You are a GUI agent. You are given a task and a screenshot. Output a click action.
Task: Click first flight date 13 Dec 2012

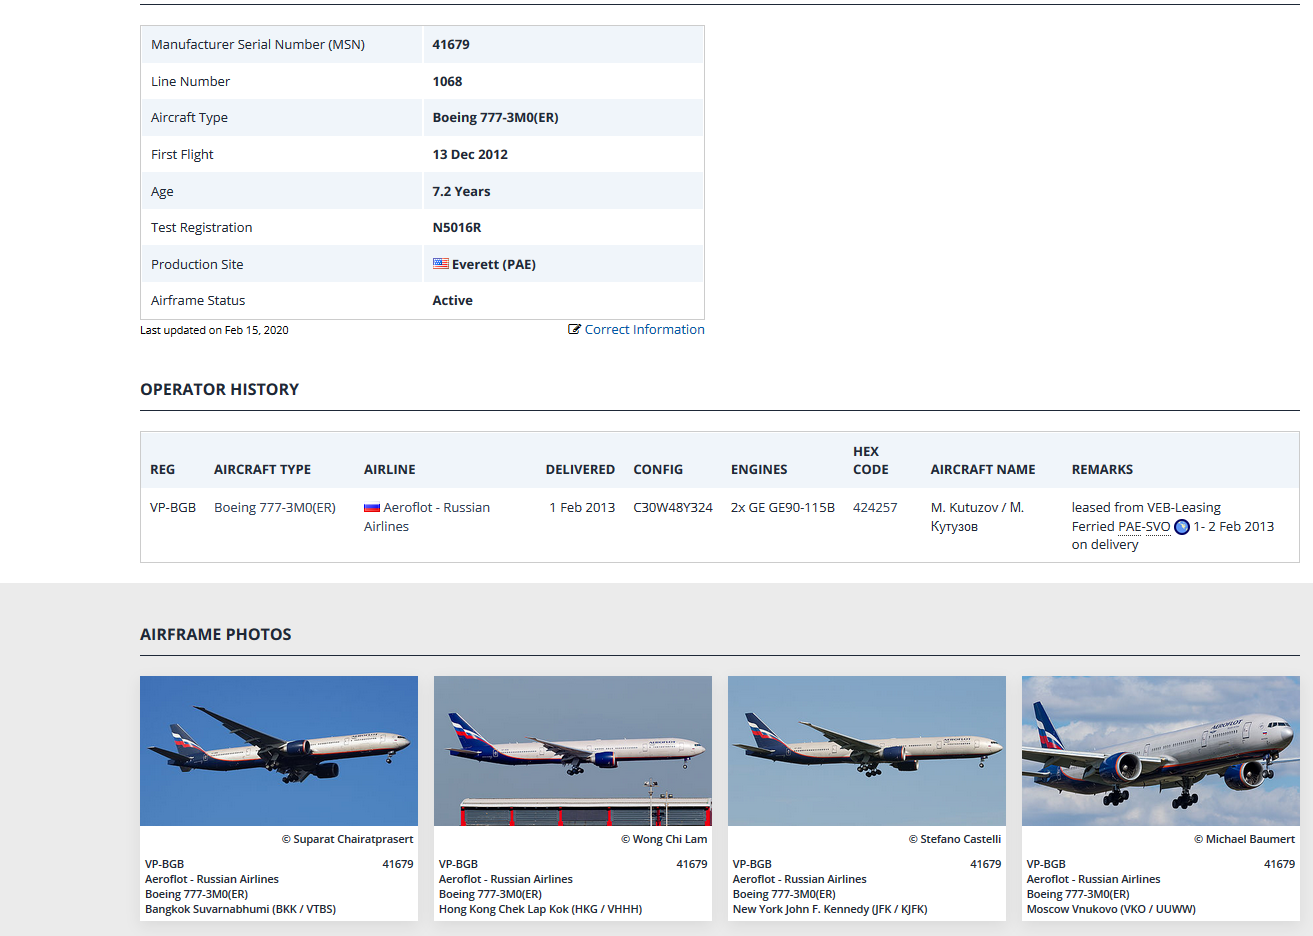[x=470, y=154]
